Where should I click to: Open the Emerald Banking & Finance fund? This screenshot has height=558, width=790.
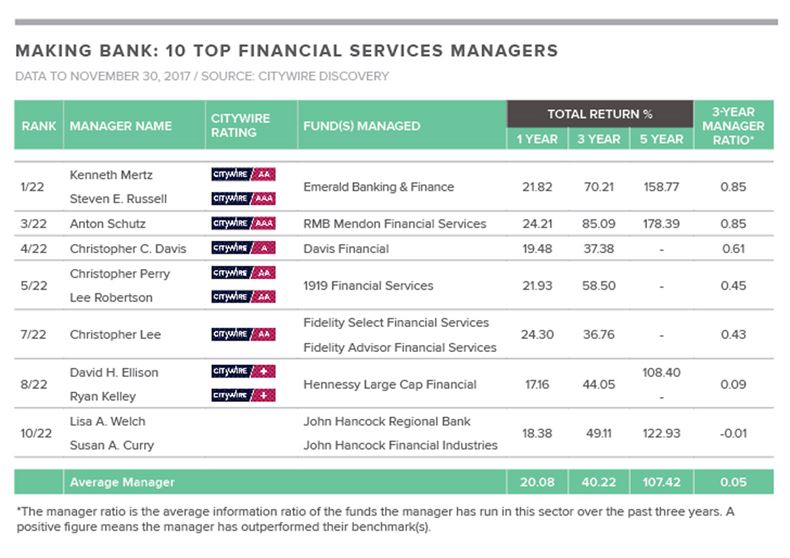point(378,186)
